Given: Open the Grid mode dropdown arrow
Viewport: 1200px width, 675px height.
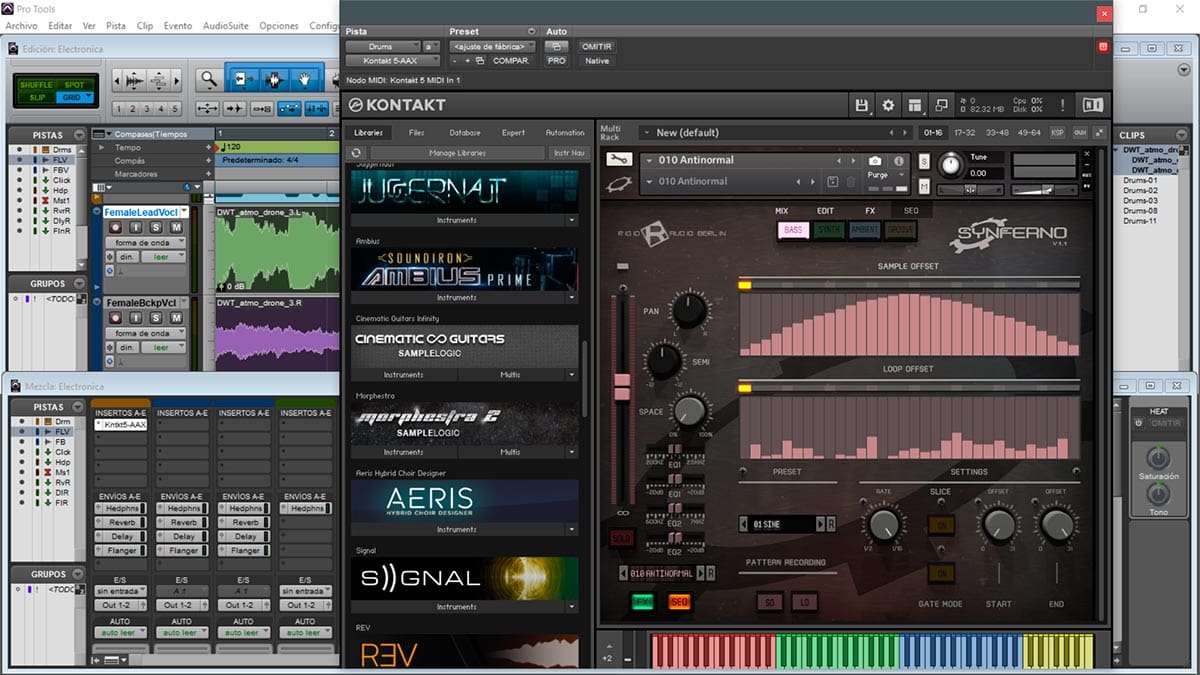Looking at the screenshot, I should point(90,97).
